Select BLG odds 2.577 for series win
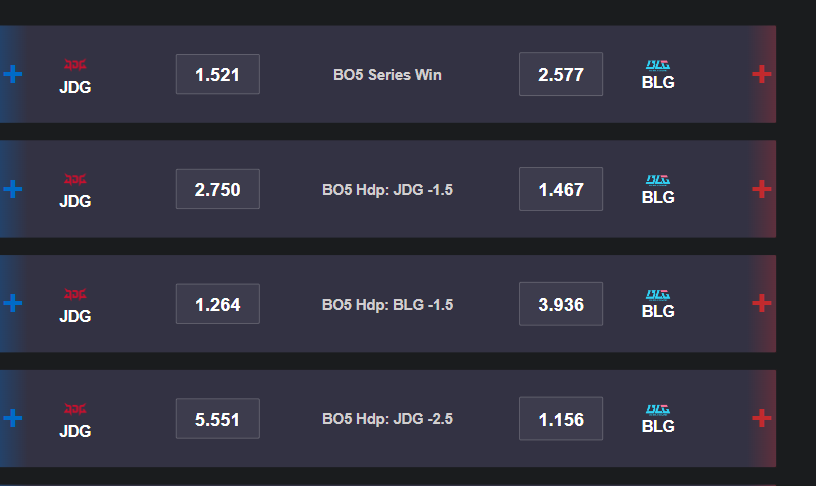 pos(561,74)
